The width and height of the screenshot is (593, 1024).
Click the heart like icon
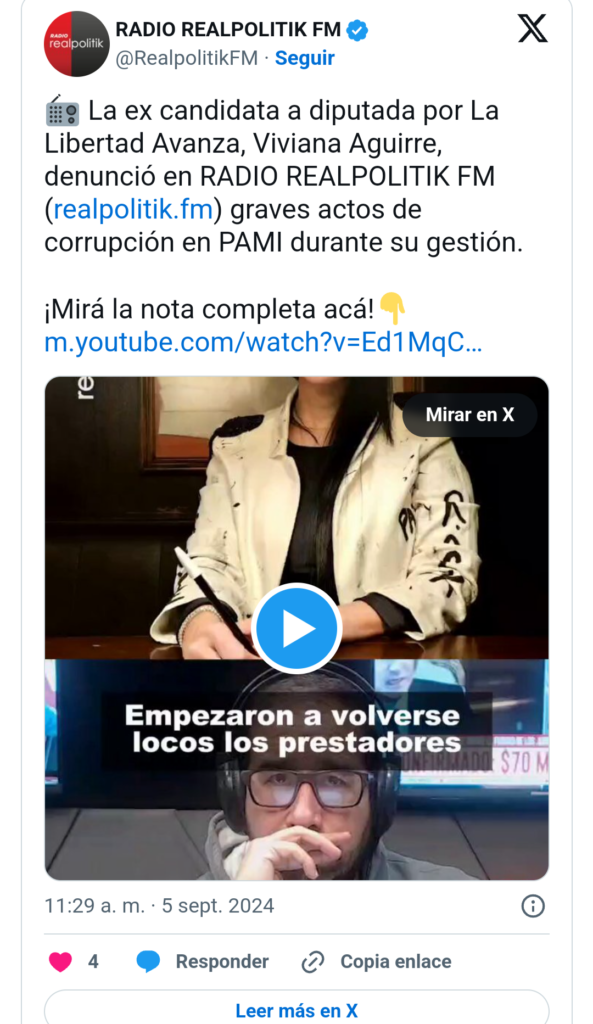[61, 961]
